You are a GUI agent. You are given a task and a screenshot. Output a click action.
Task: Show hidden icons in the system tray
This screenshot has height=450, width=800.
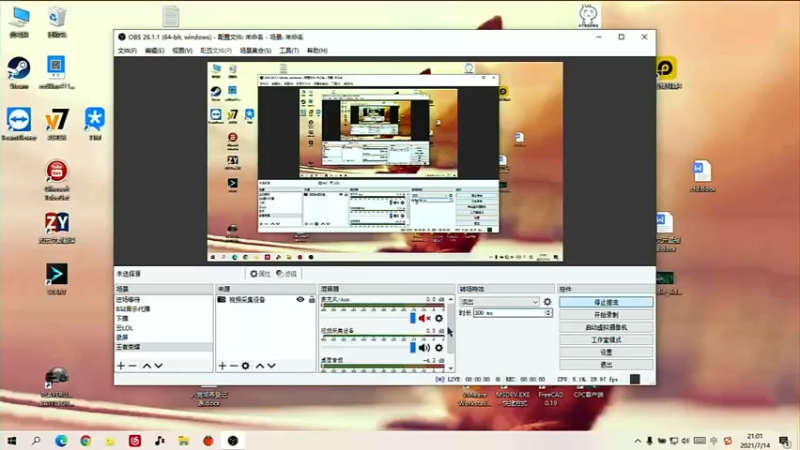(638, 441)
